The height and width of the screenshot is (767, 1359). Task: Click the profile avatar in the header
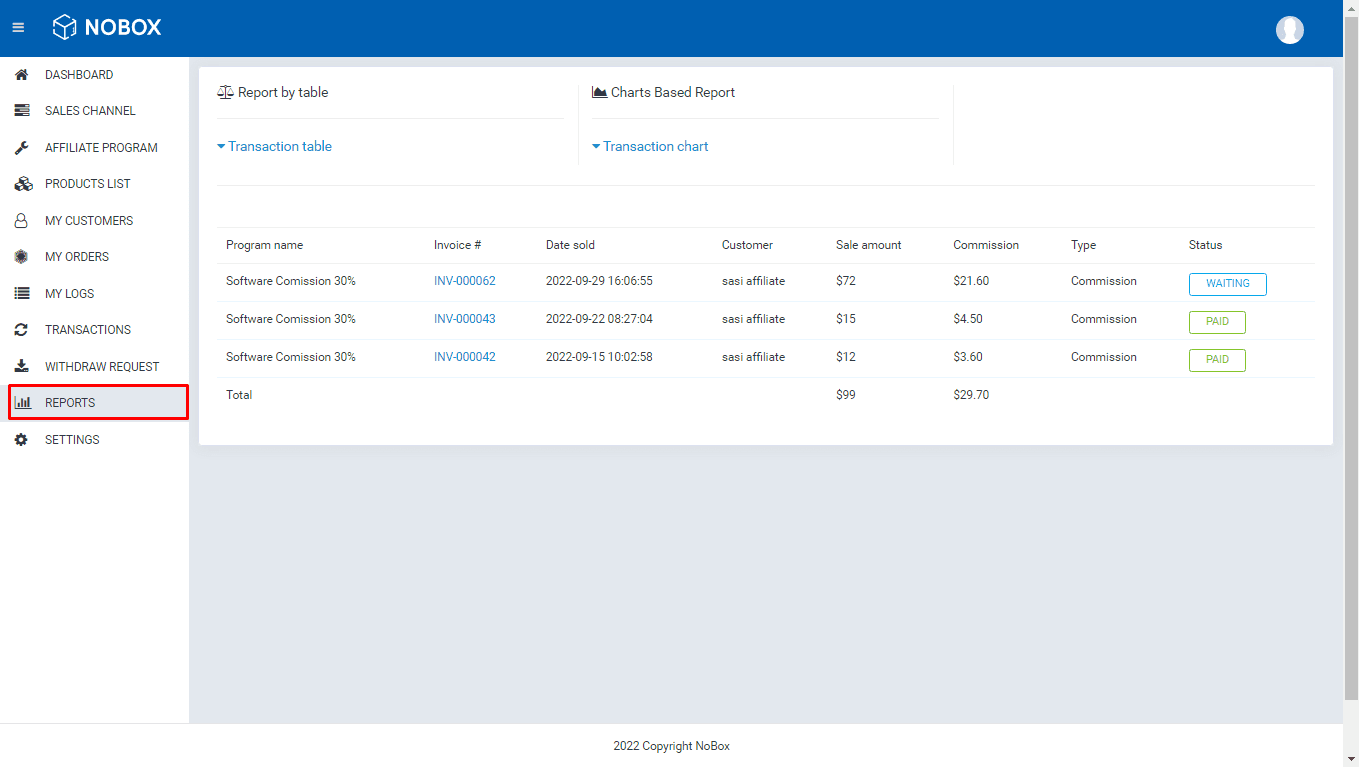coord(1289,29)
